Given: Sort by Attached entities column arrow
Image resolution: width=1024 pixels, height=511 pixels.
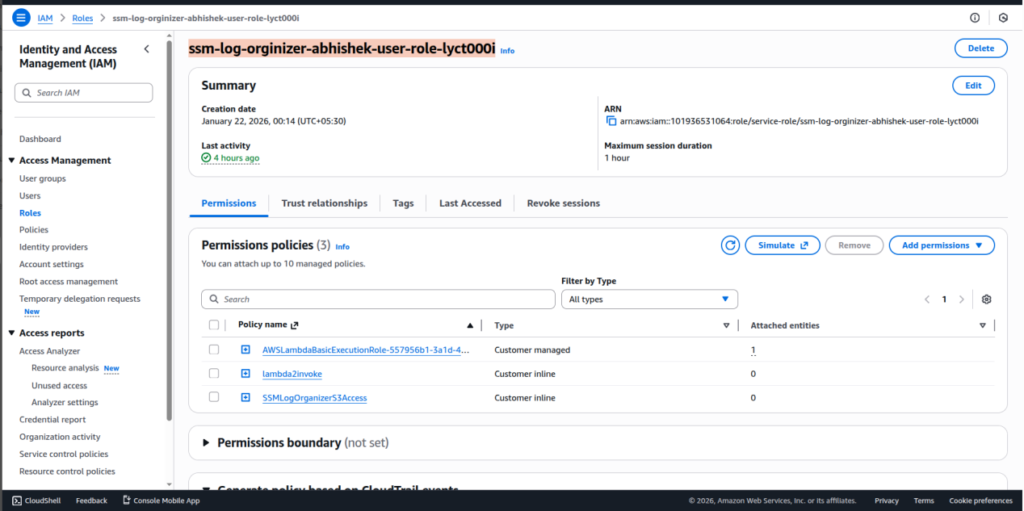Looking at the screenshot, I should tap(982, 325).
